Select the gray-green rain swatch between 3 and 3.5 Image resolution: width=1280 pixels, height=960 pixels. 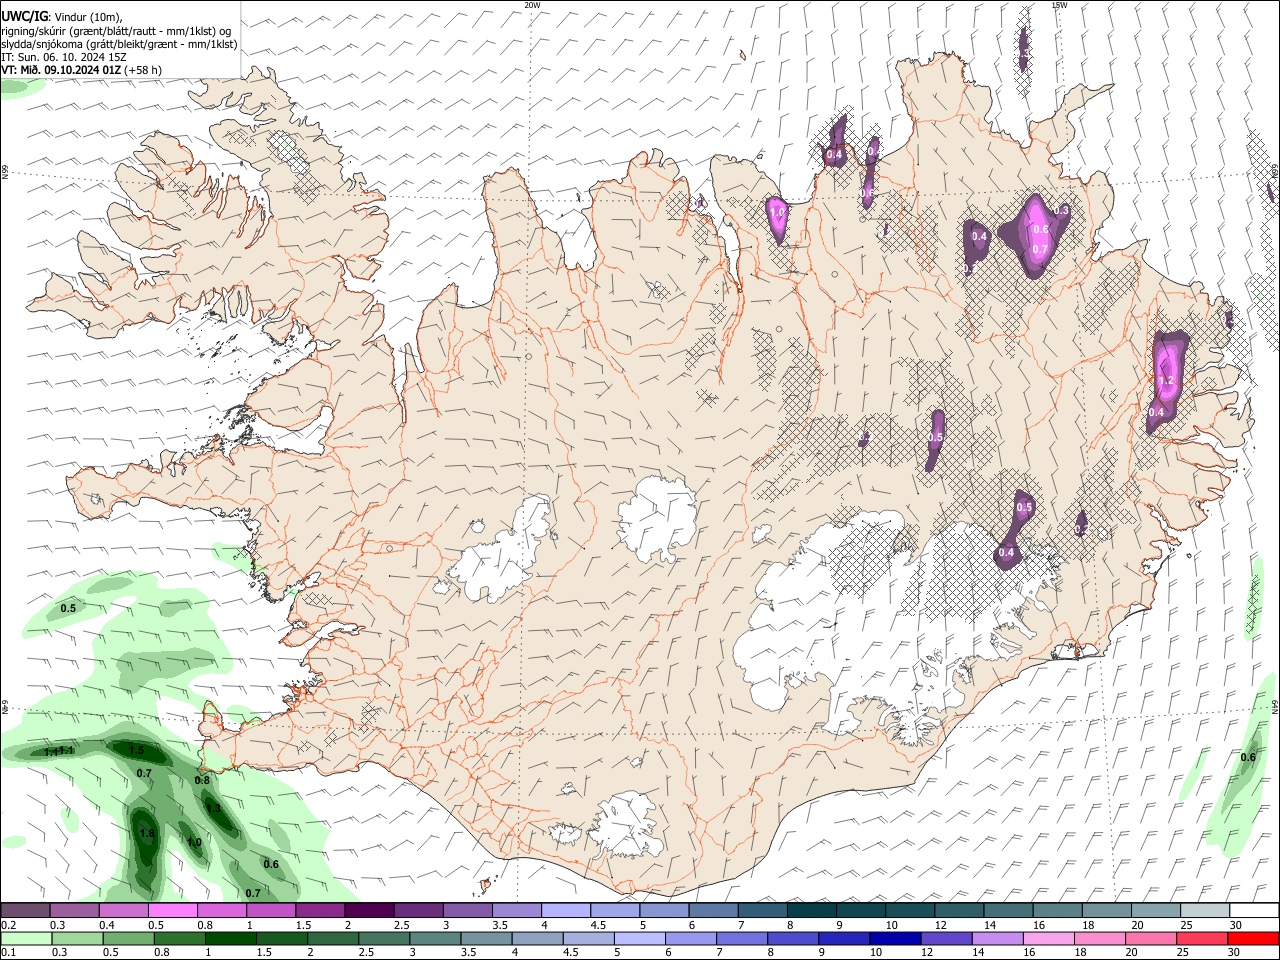pyautogui.click(x=436, y=938)
